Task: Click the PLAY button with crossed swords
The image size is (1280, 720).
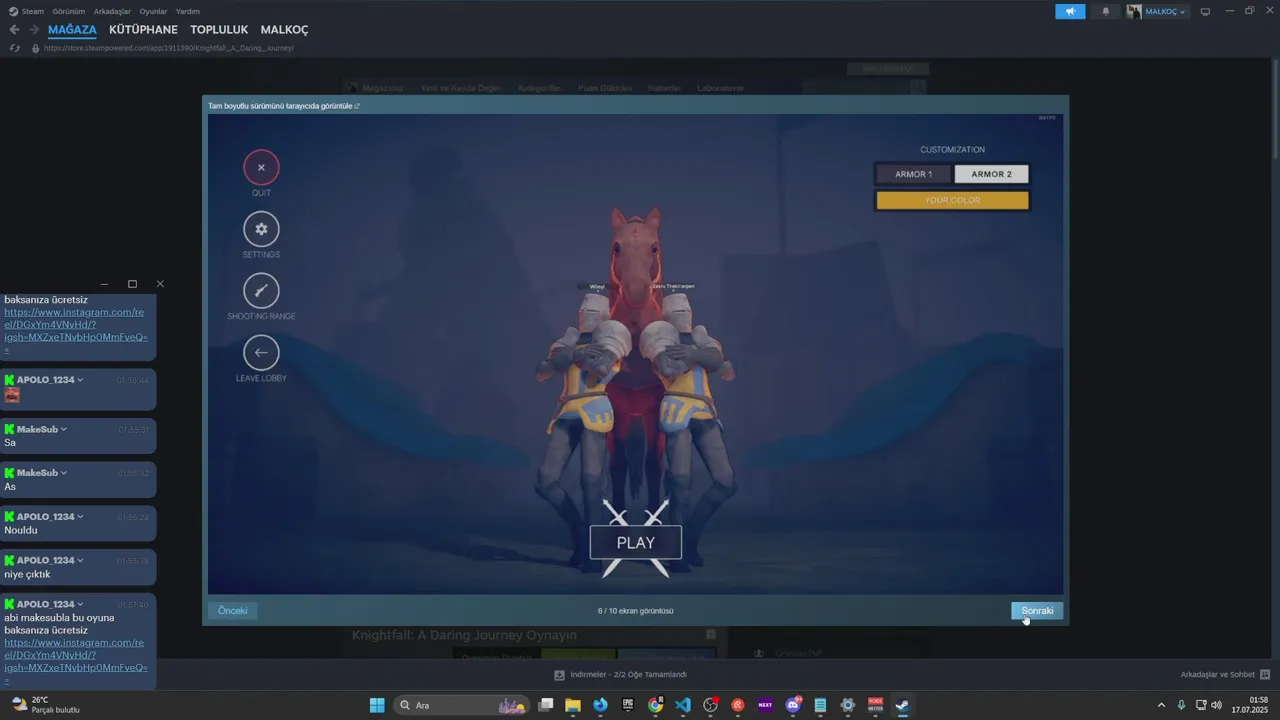Action: (x=636, y=543)
